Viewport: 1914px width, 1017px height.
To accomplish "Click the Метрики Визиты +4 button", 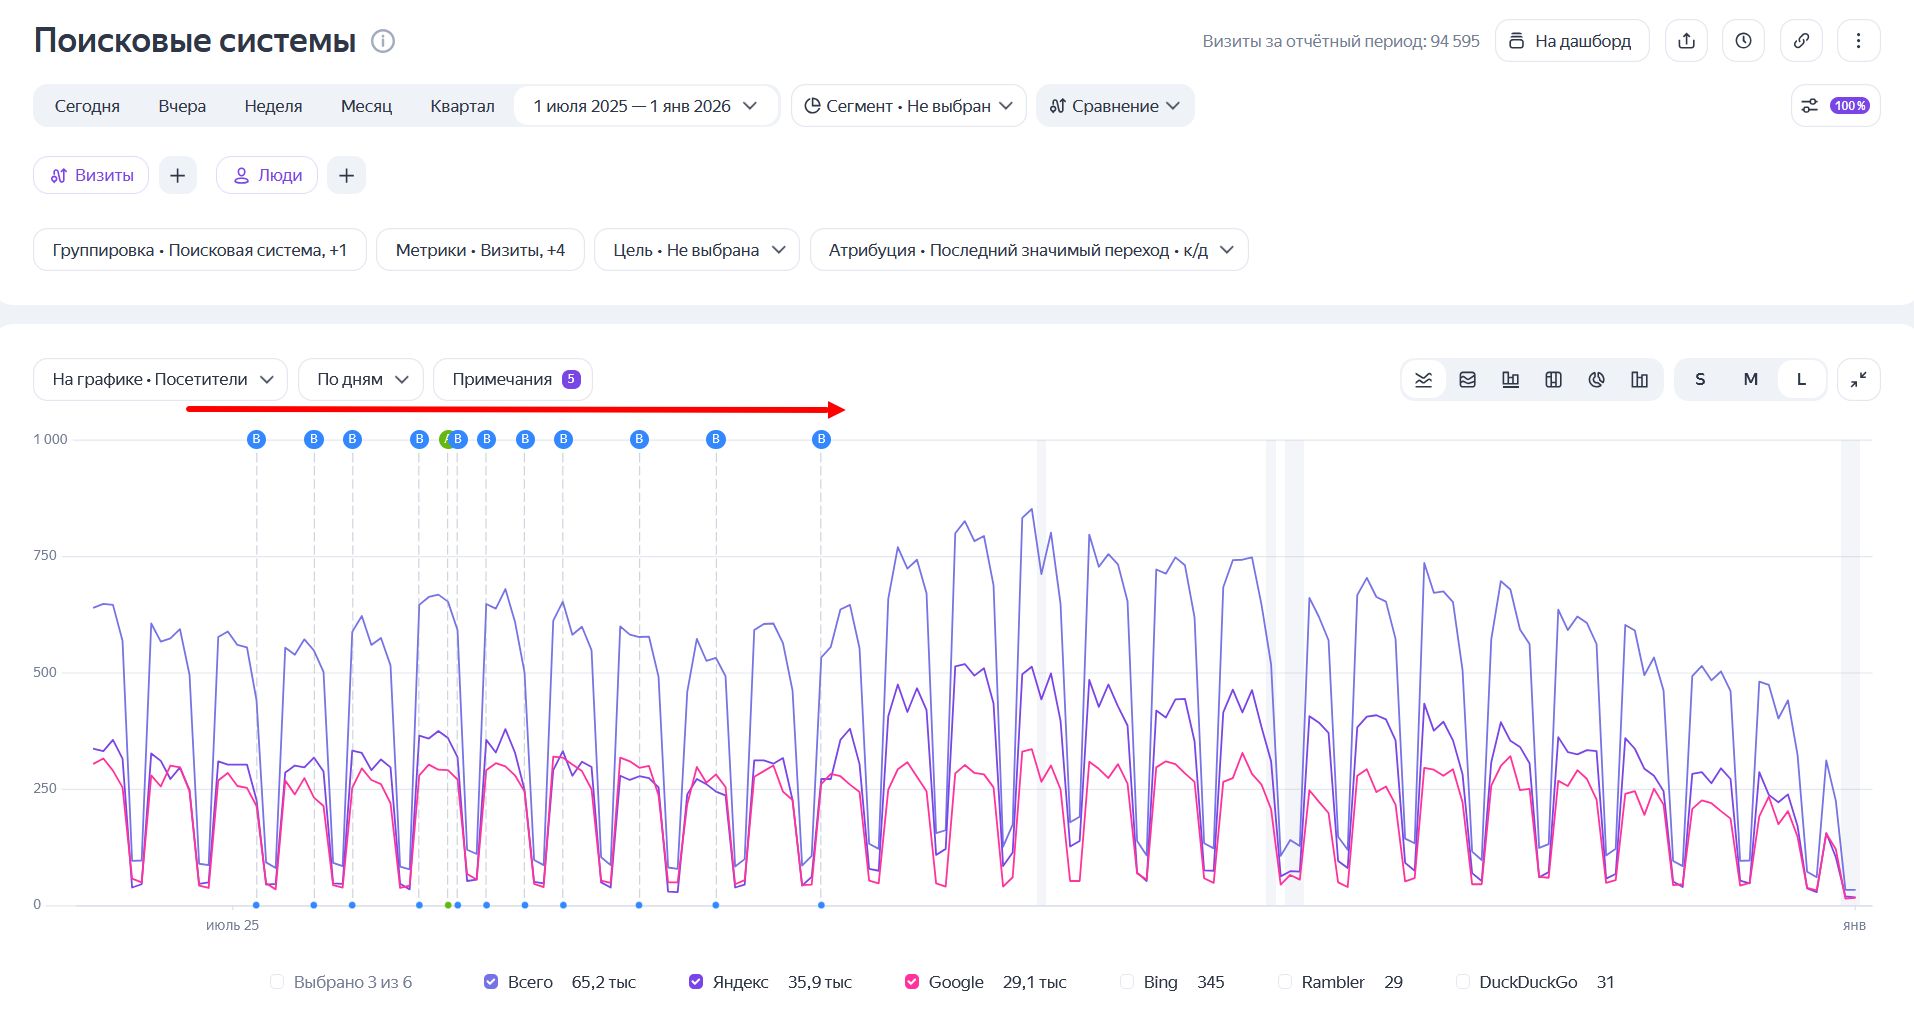I will click(480, 250).
